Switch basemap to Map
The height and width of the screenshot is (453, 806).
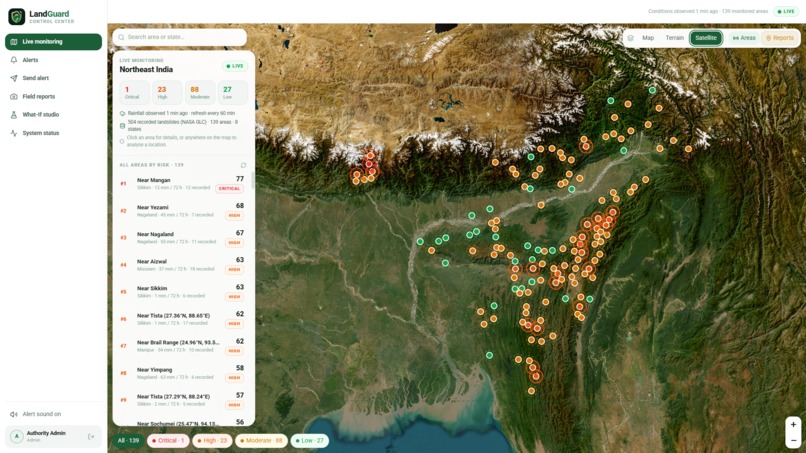(x=648, y=38)
